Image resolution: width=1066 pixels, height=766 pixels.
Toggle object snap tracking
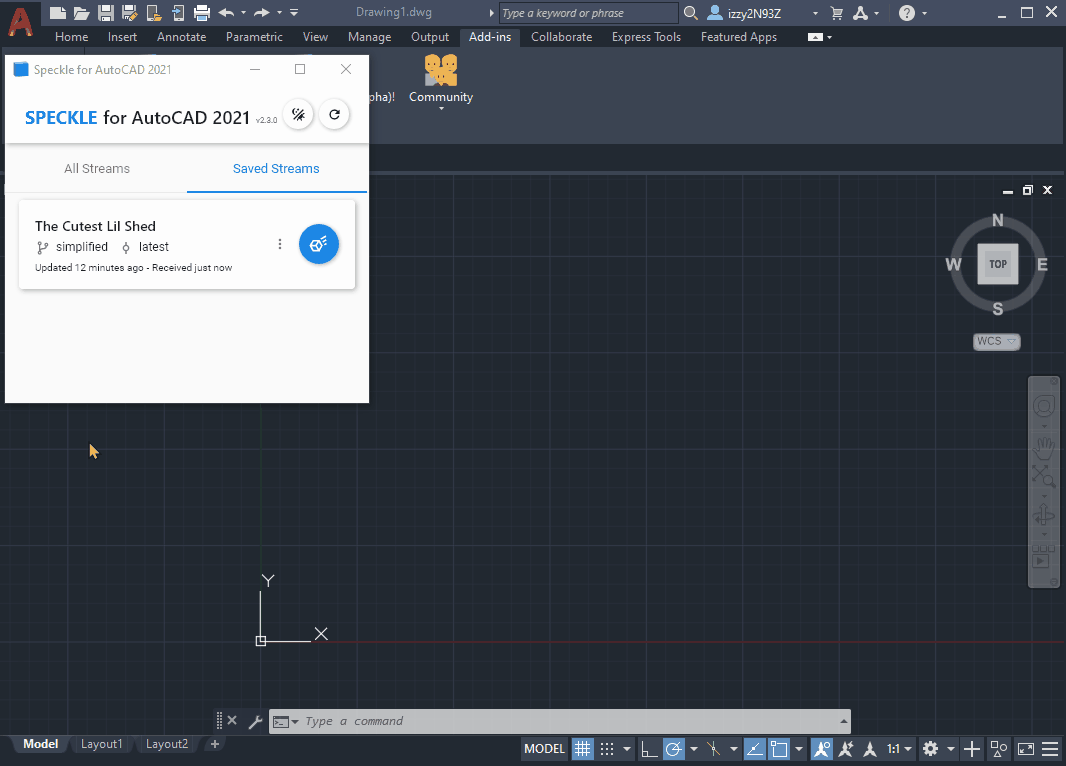(x=755, y=749)
